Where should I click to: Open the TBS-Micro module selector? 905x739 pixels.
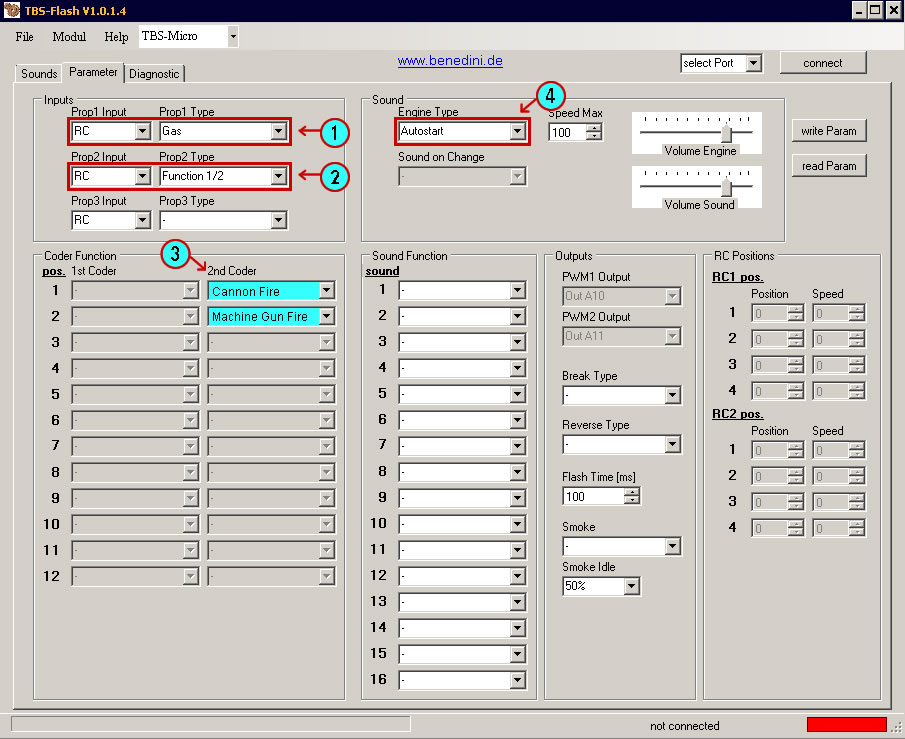[233, 37]
